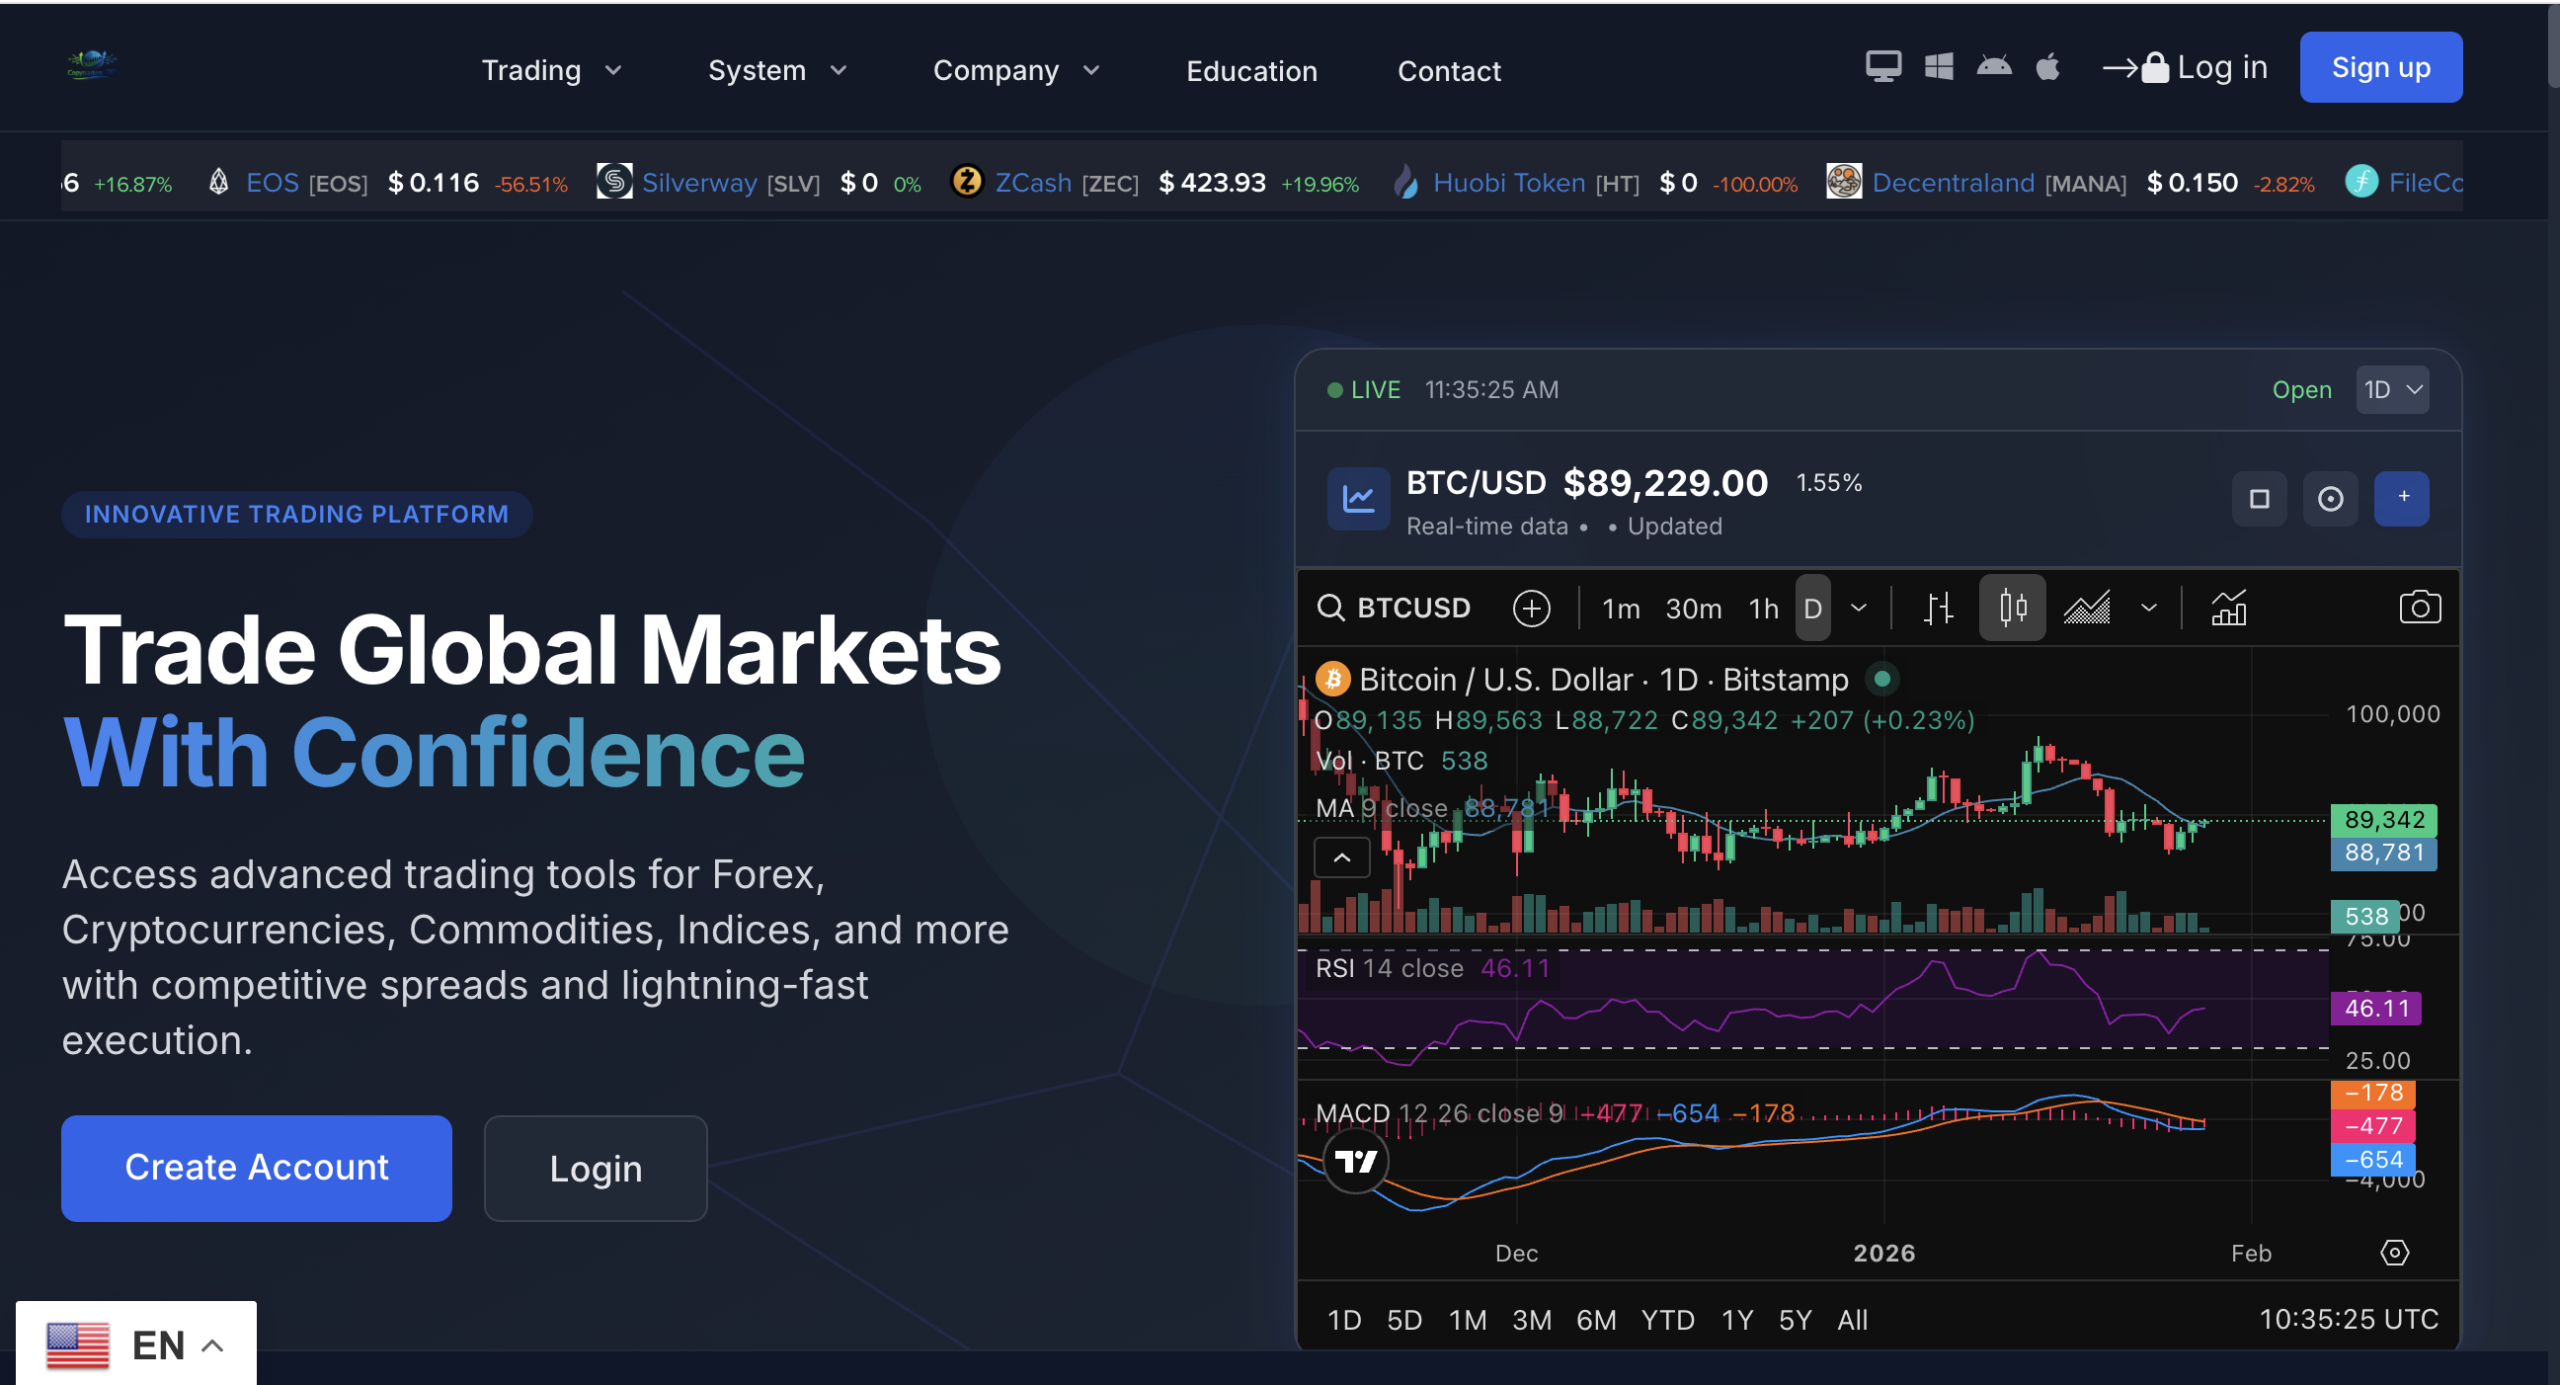
Task: Open the 1D timeframe dropdown
Action: tap(2392, 390)
